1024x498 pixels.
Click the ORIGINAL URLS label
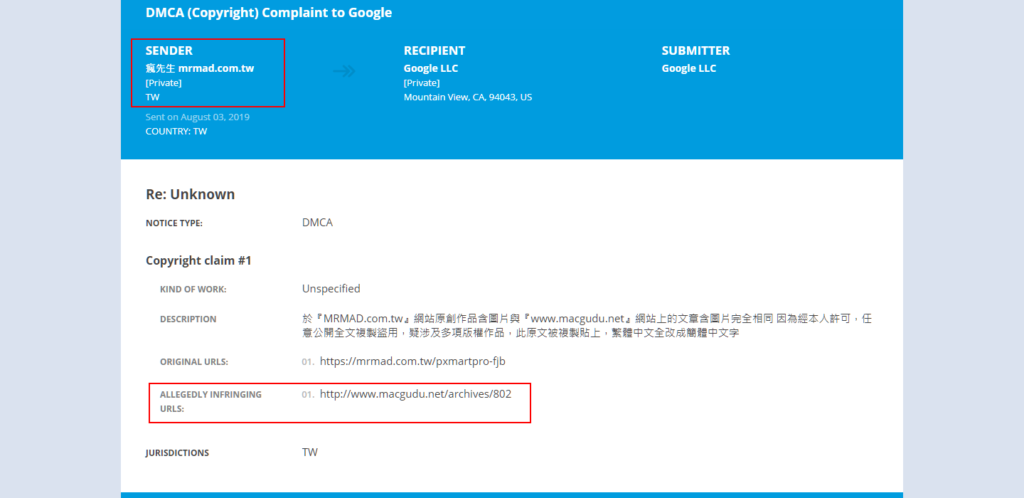click(194, 362)
